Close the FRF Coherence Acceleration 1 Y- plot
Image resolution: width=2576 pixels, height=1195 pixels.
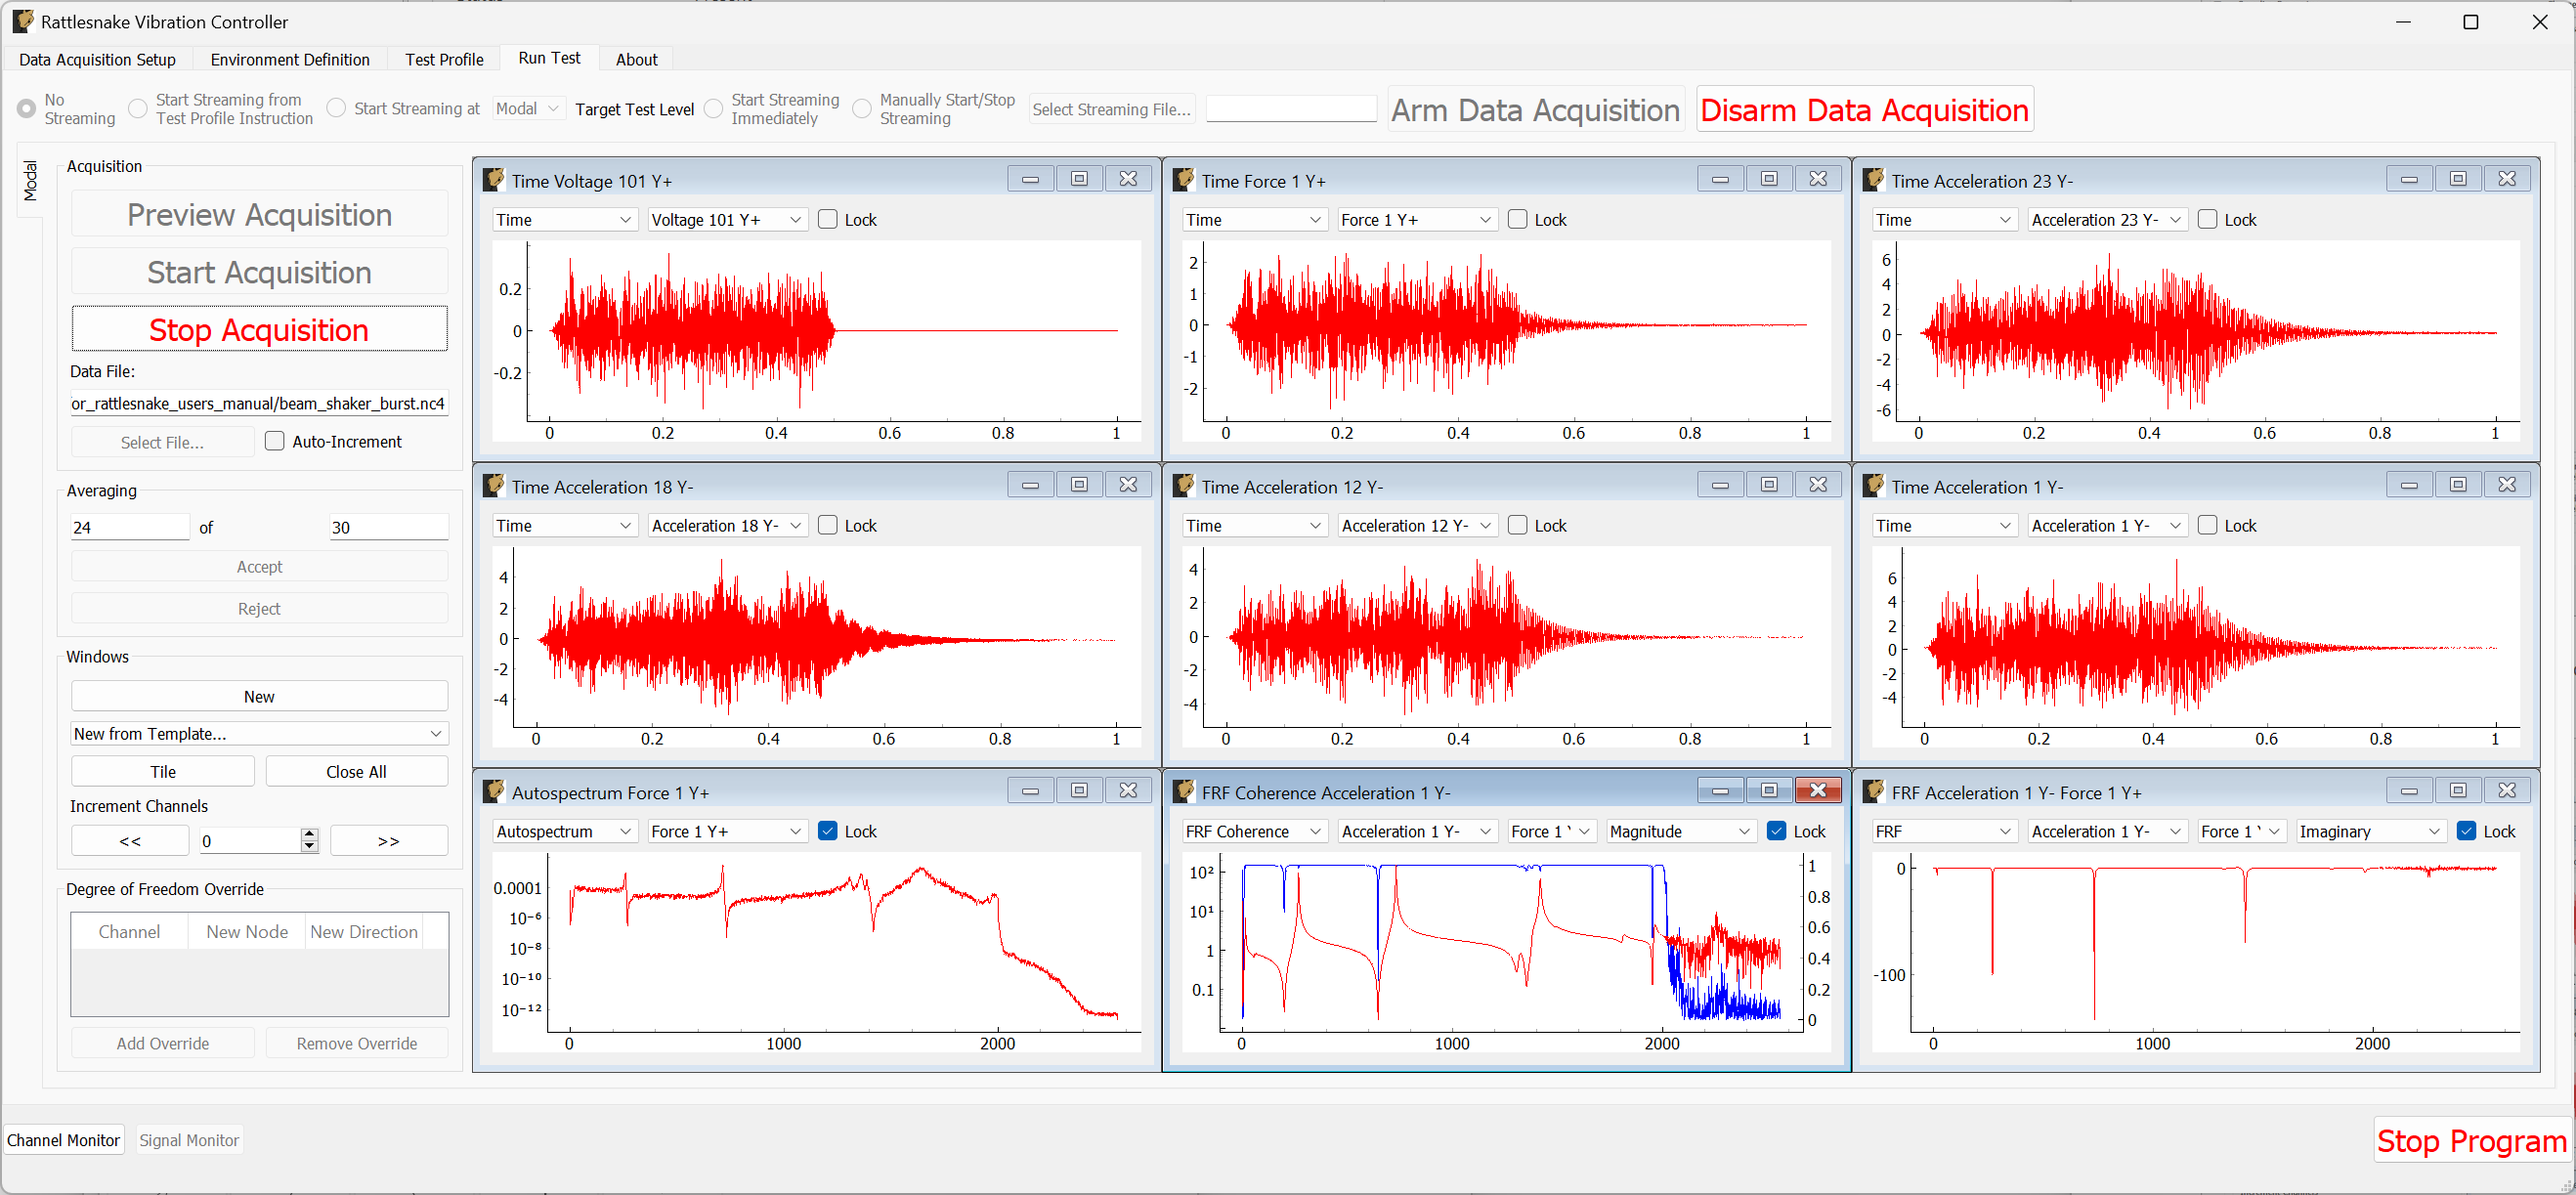(x=1818, y=789)
